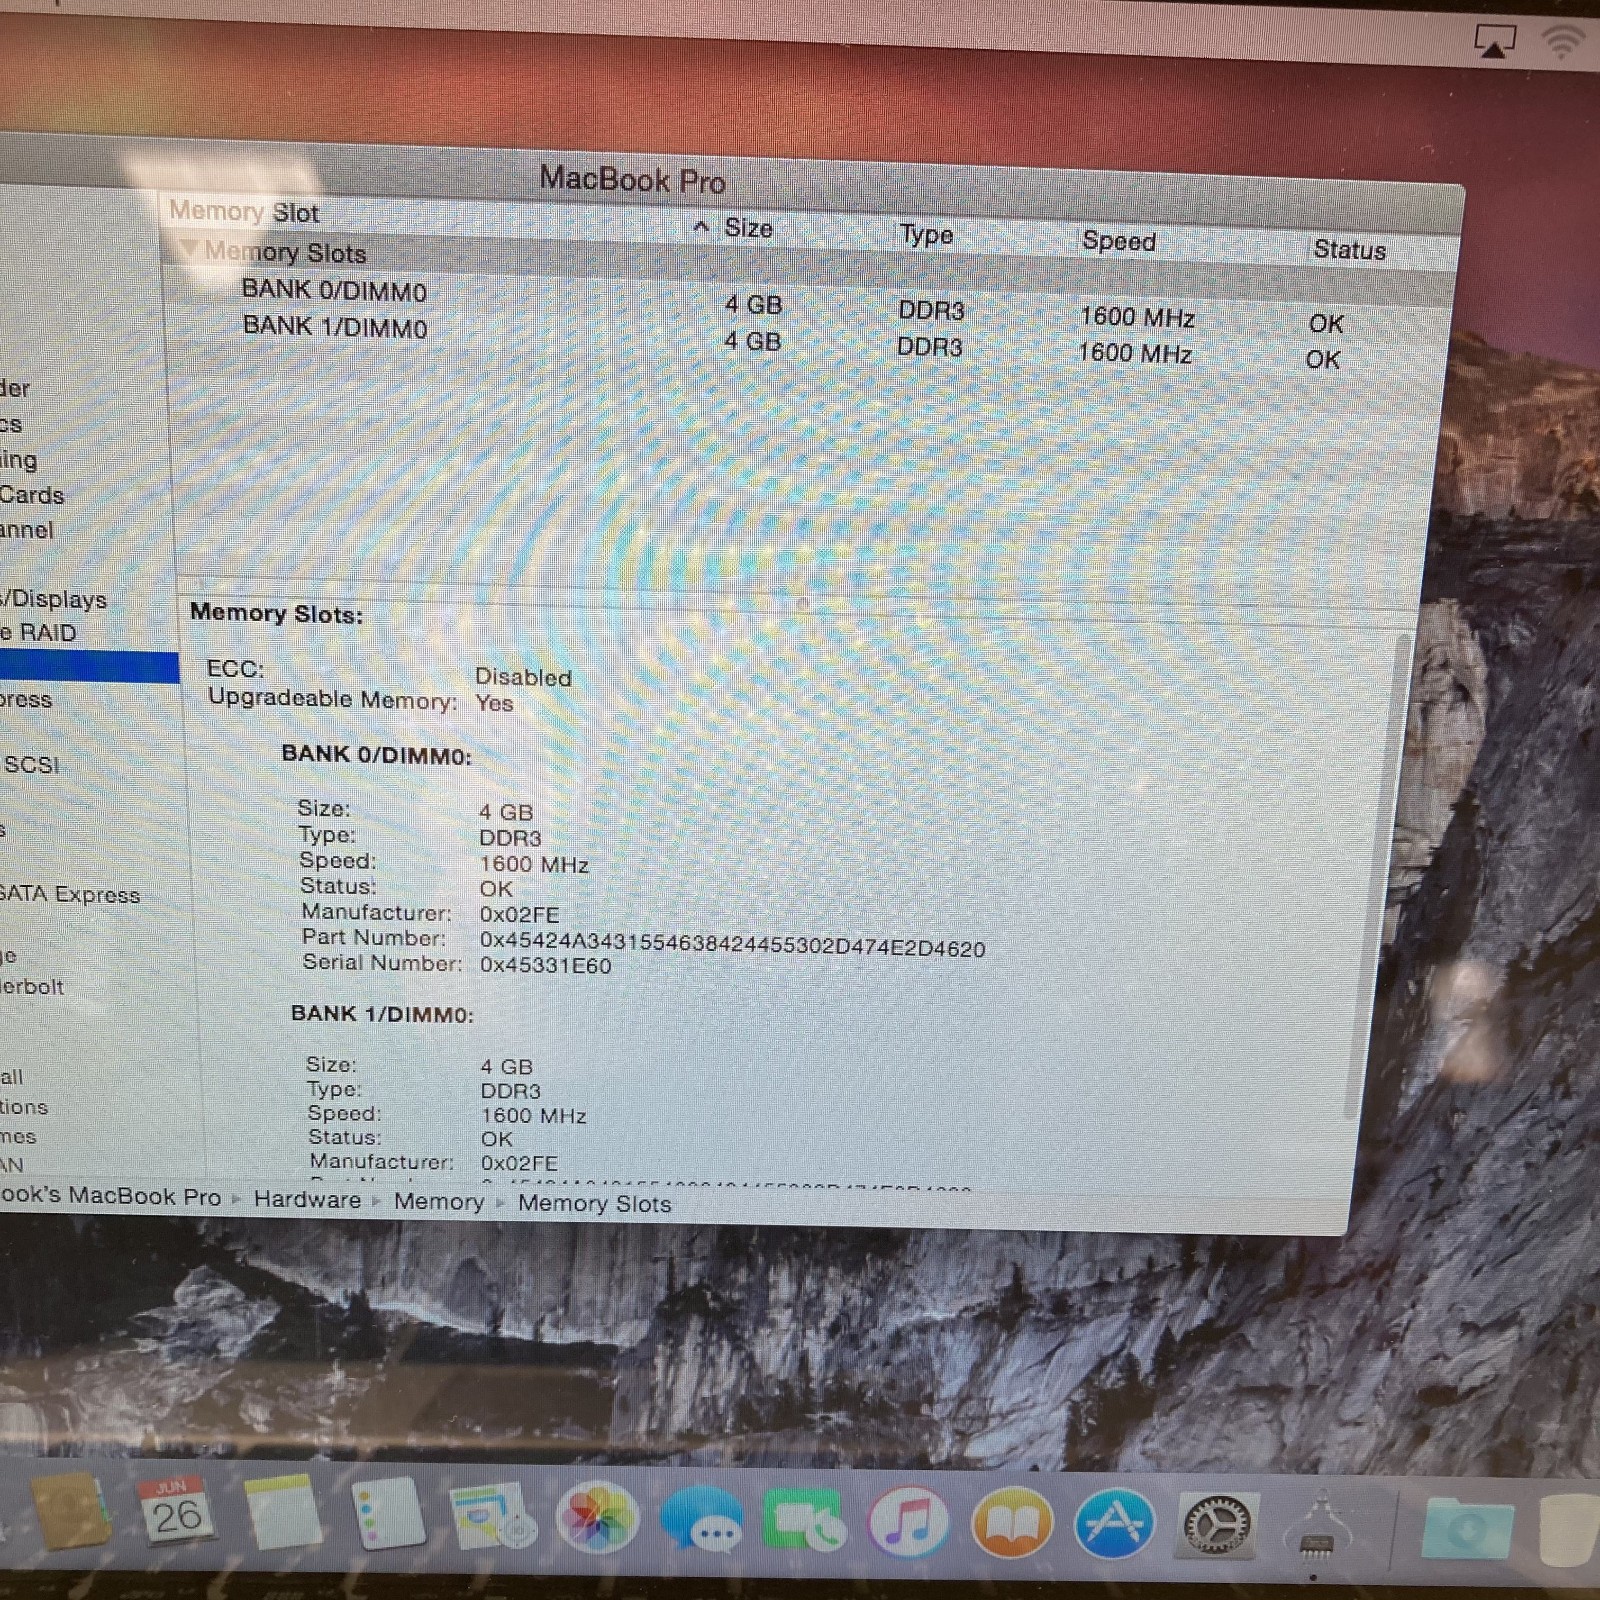This screenshot has width=1600, height=1600.
Task: Select Parallel SCSI in sidebar
Action: 31,765
